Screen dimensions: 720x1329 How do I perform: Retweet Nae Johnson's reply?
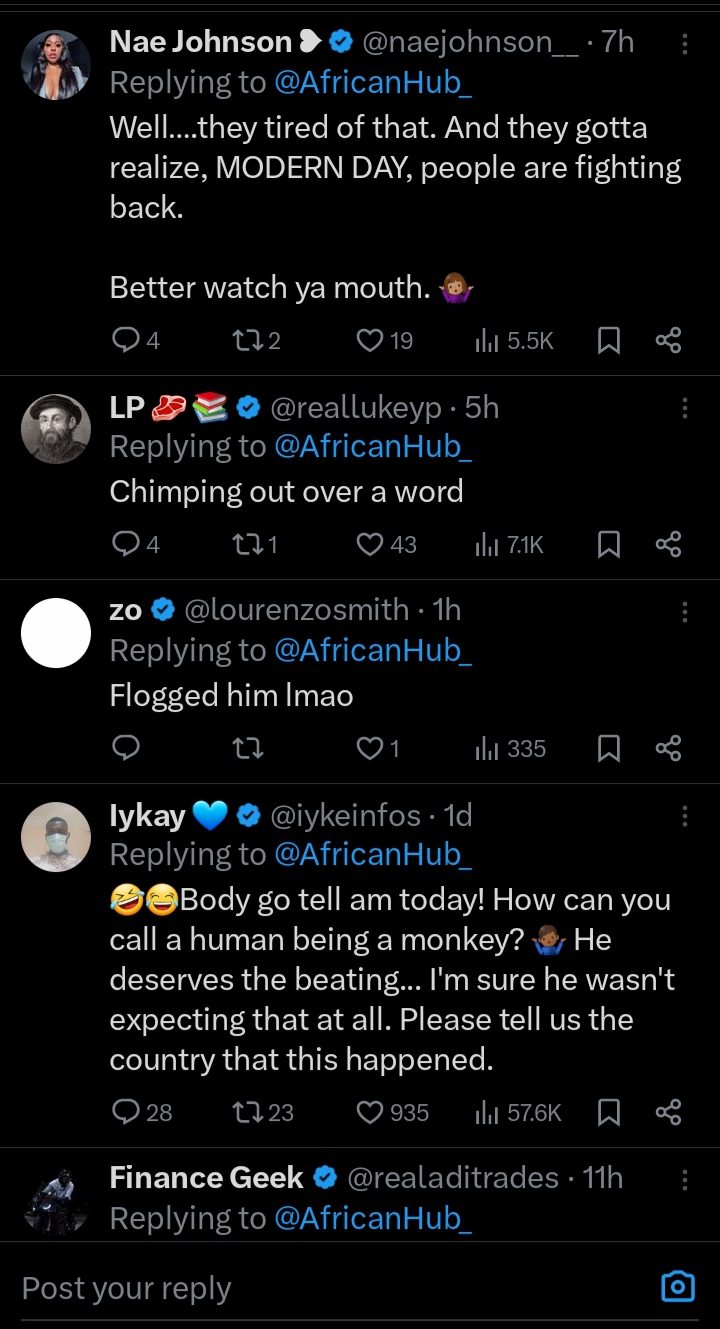click(x=241, y=341)
